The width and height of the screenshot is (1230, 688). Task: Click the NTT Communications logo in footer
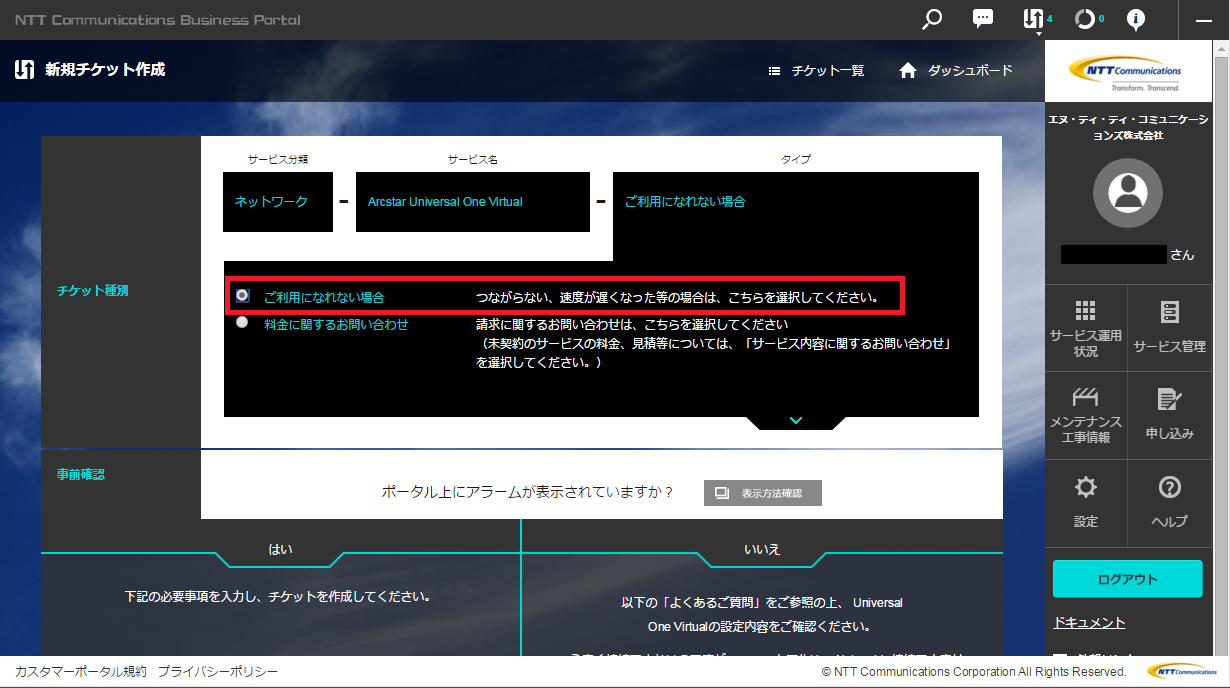1181,671
